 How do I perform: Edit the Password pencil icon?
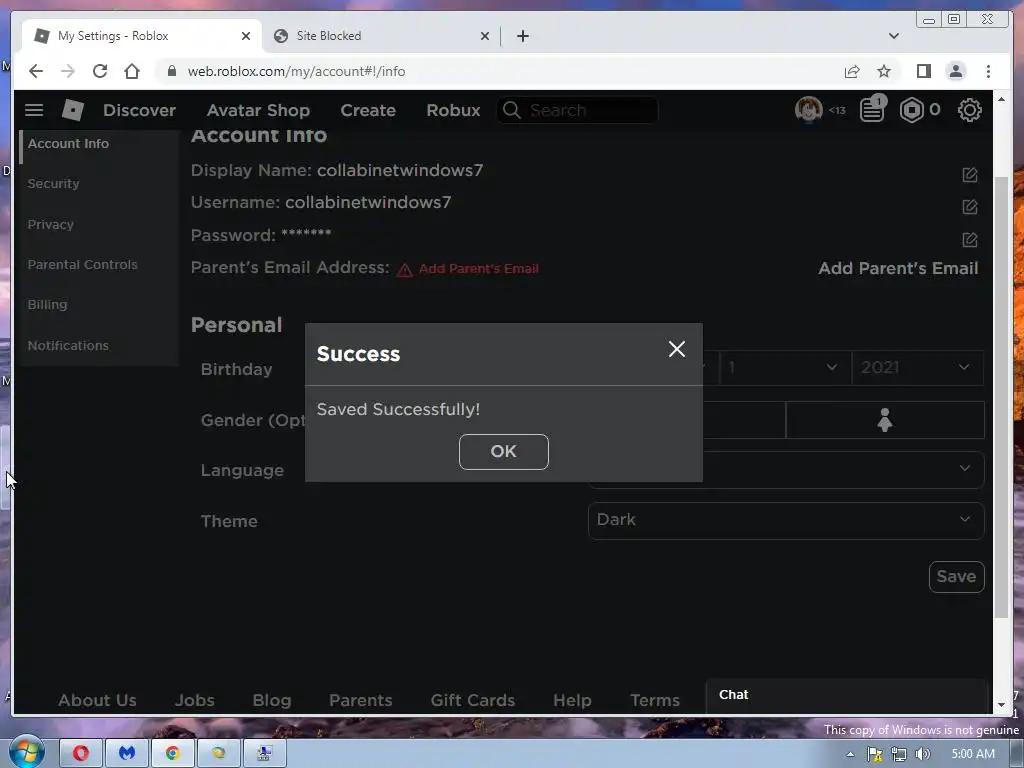[969, 239]
